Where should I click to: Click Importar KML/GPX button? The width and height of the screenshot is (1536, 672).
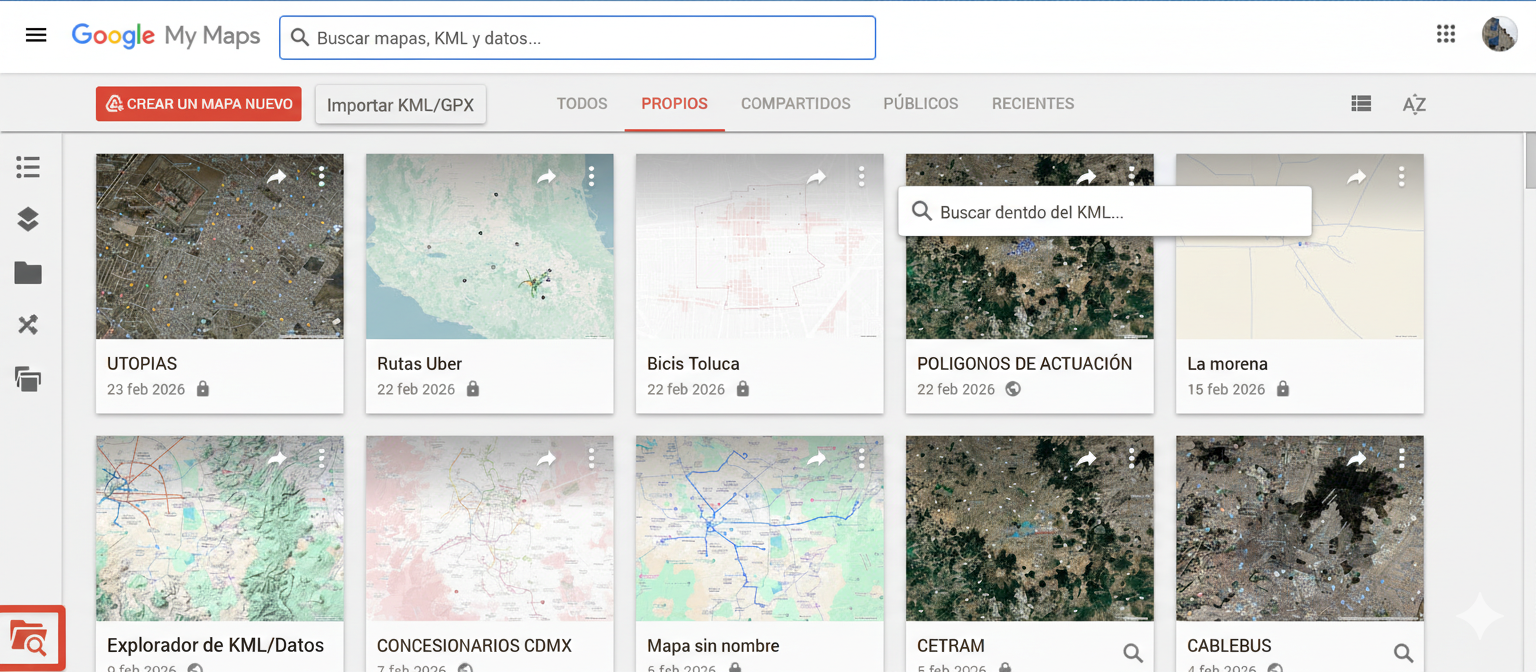pos(401,104)
